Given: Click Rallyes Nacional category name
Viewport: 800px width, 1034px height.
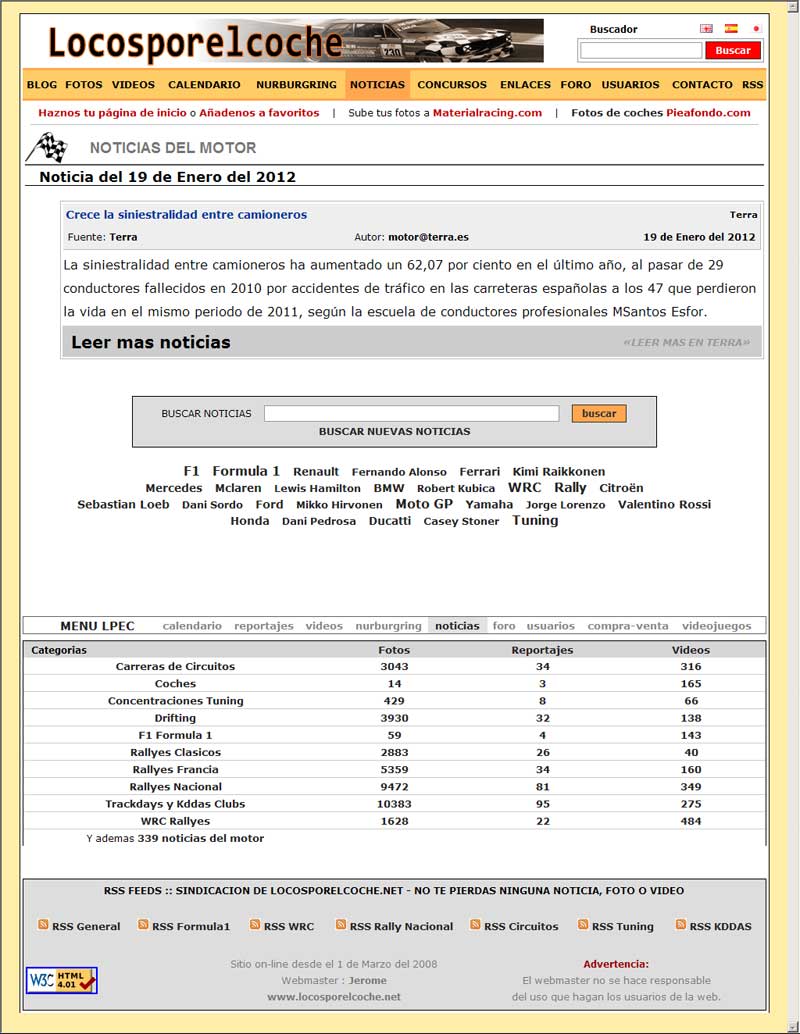Looking at the screenshot, I should pyautogui.click(x=175, y=787).
